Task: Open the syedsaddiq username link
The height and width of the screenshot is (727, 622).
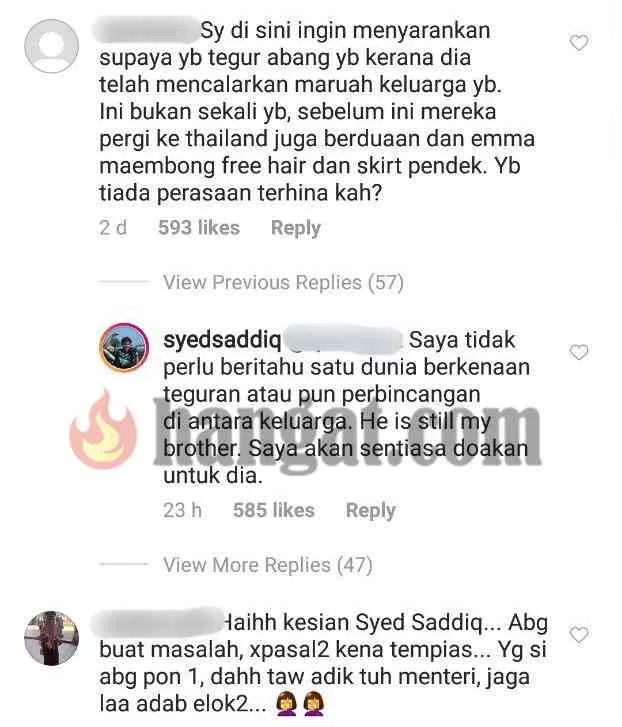Action: [x=222, y=340]
